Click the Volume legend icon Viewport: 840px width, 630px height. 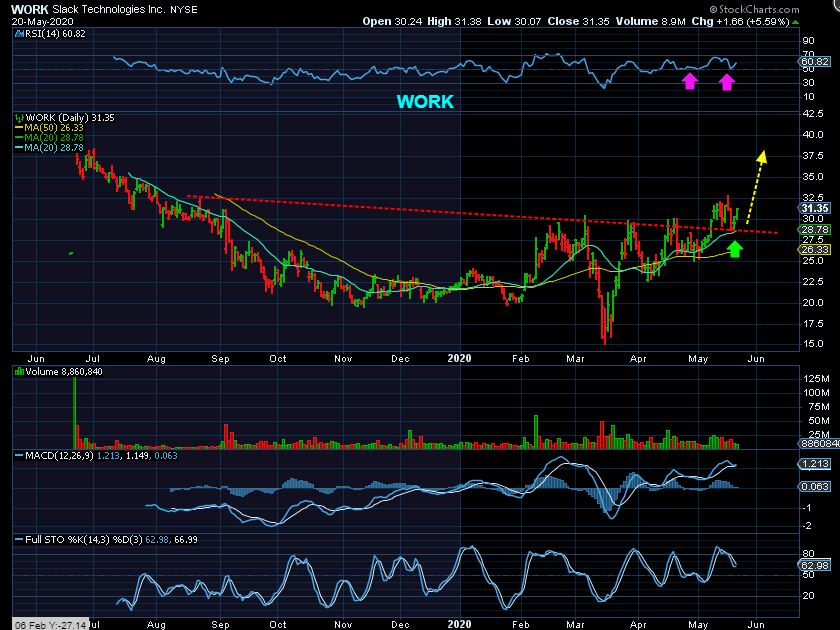[x=17, y=371]
